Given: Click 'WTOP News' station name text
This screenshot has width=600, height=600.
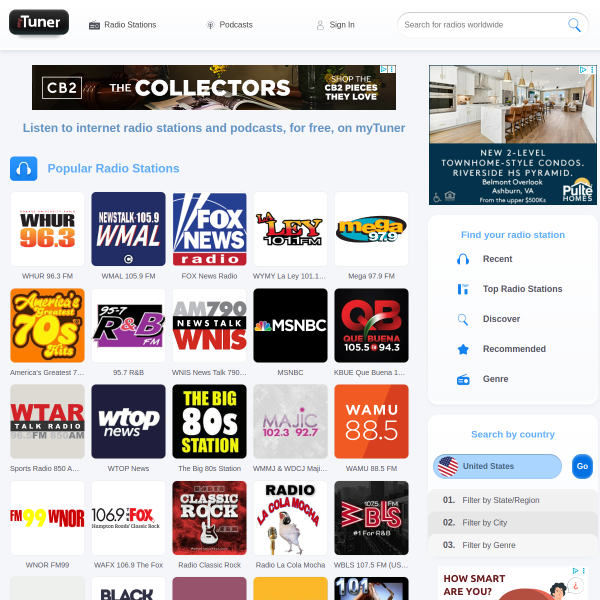Looking at the screenshot, I should point(129,469).
